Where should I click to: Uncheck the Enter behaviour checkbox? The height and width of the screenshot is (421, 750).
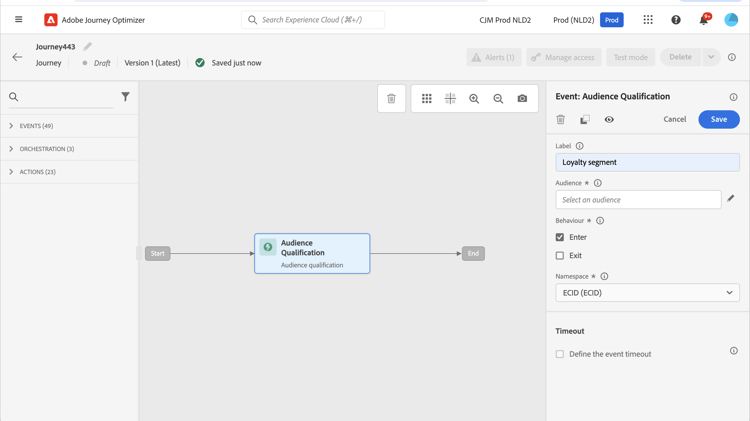(x=560, y=237)
